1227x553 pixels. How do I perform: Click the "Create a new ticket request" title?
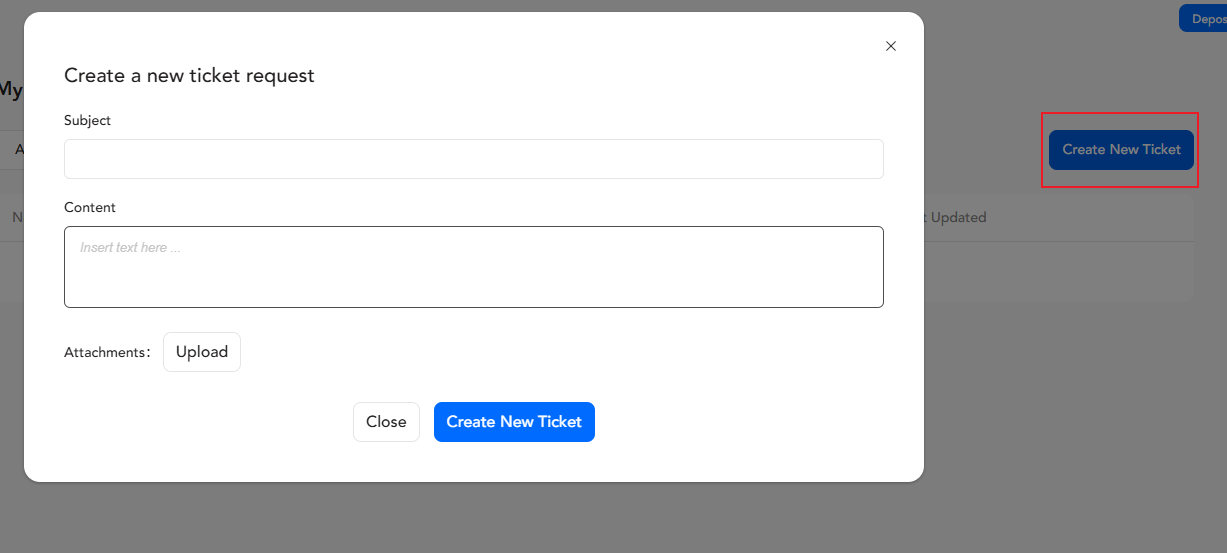189,76
